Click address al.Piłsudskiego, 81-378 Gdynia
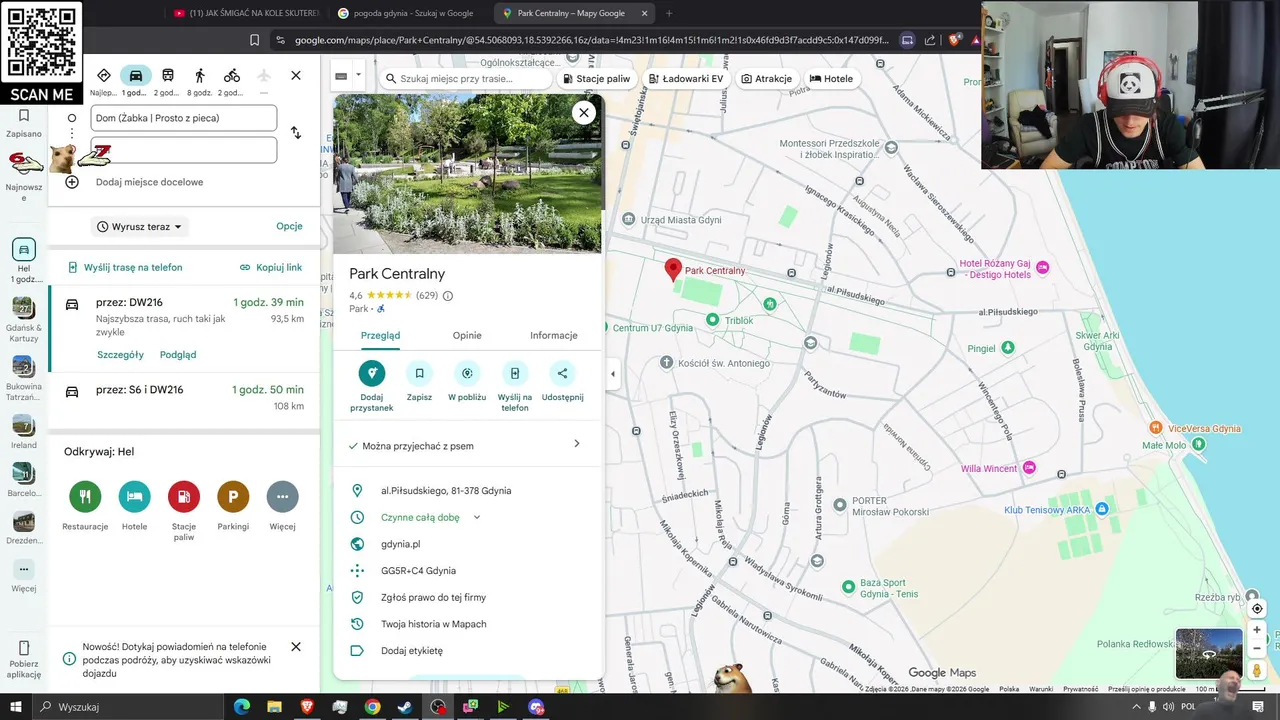 coord(446,491)
